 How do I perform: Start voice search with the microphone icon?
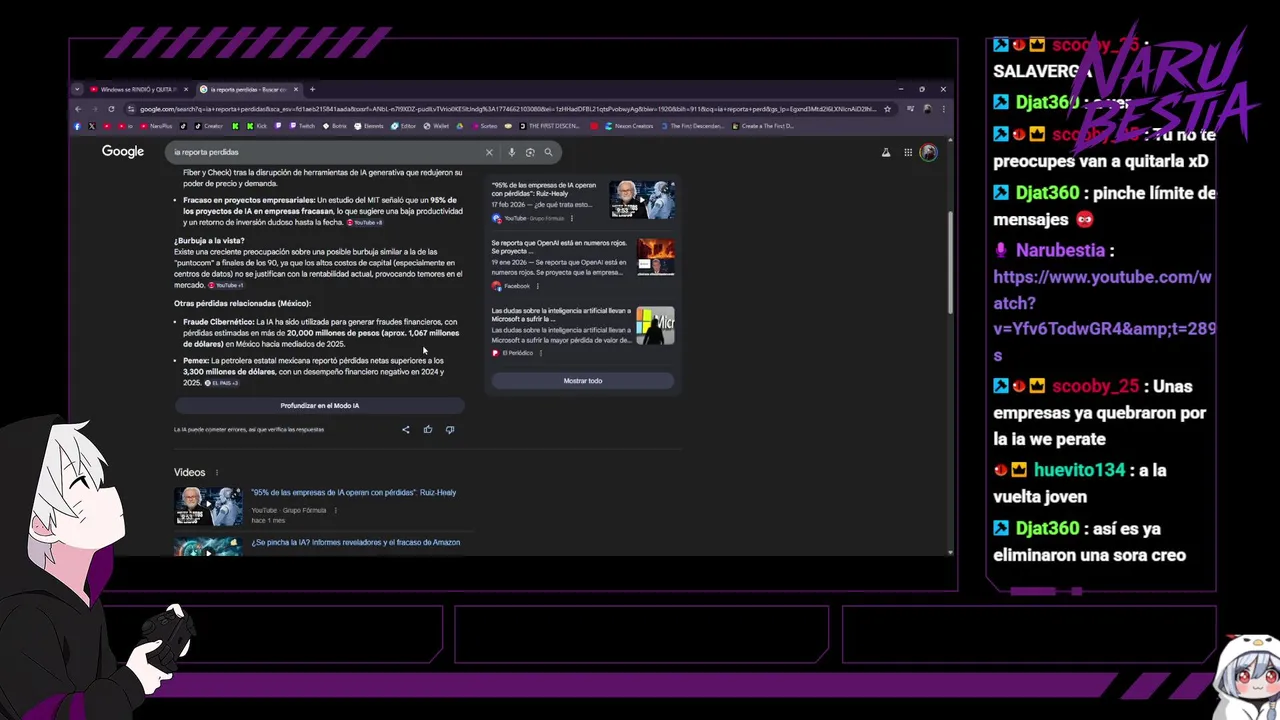pos(511,152)
